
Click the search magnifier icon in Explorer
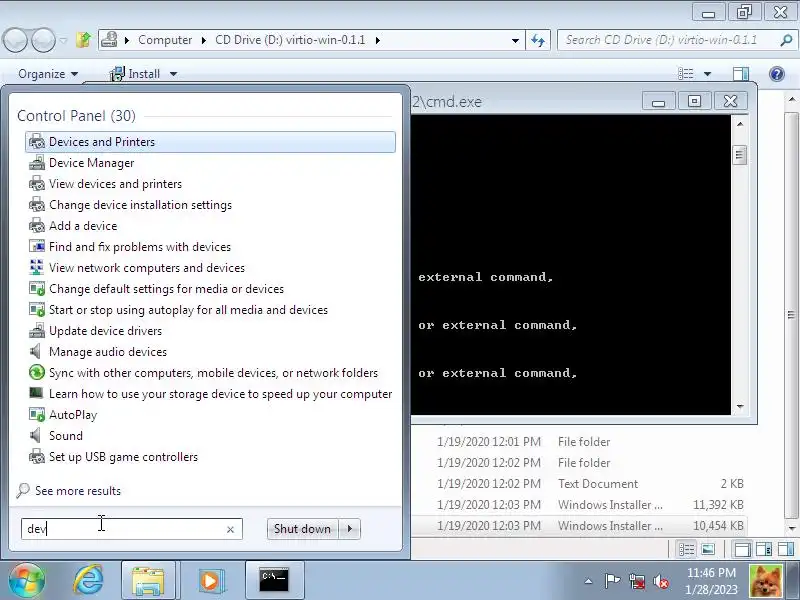786,40
